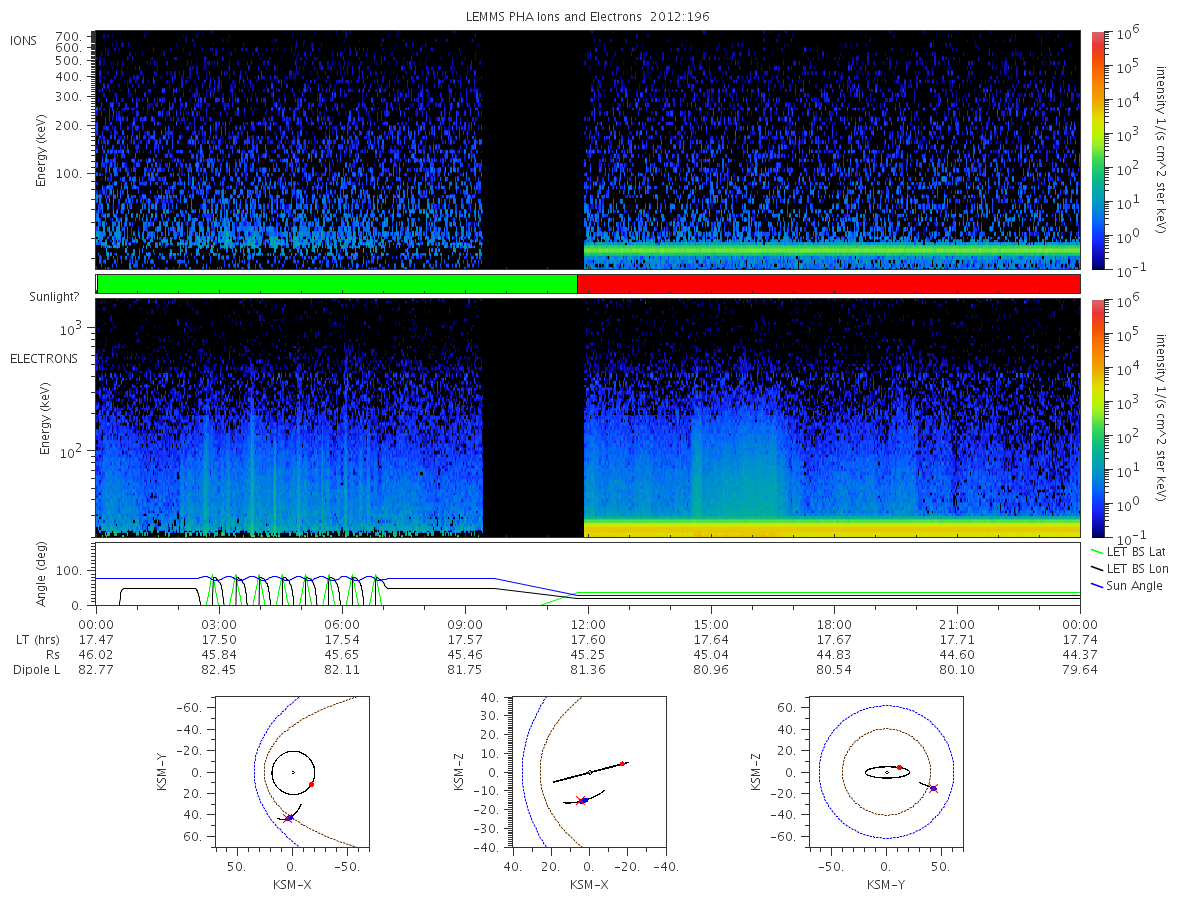The height and width of the screenshot is (900, 1200).
Task: Click the 12:00 time axis tick label
Action: (588, 623)
